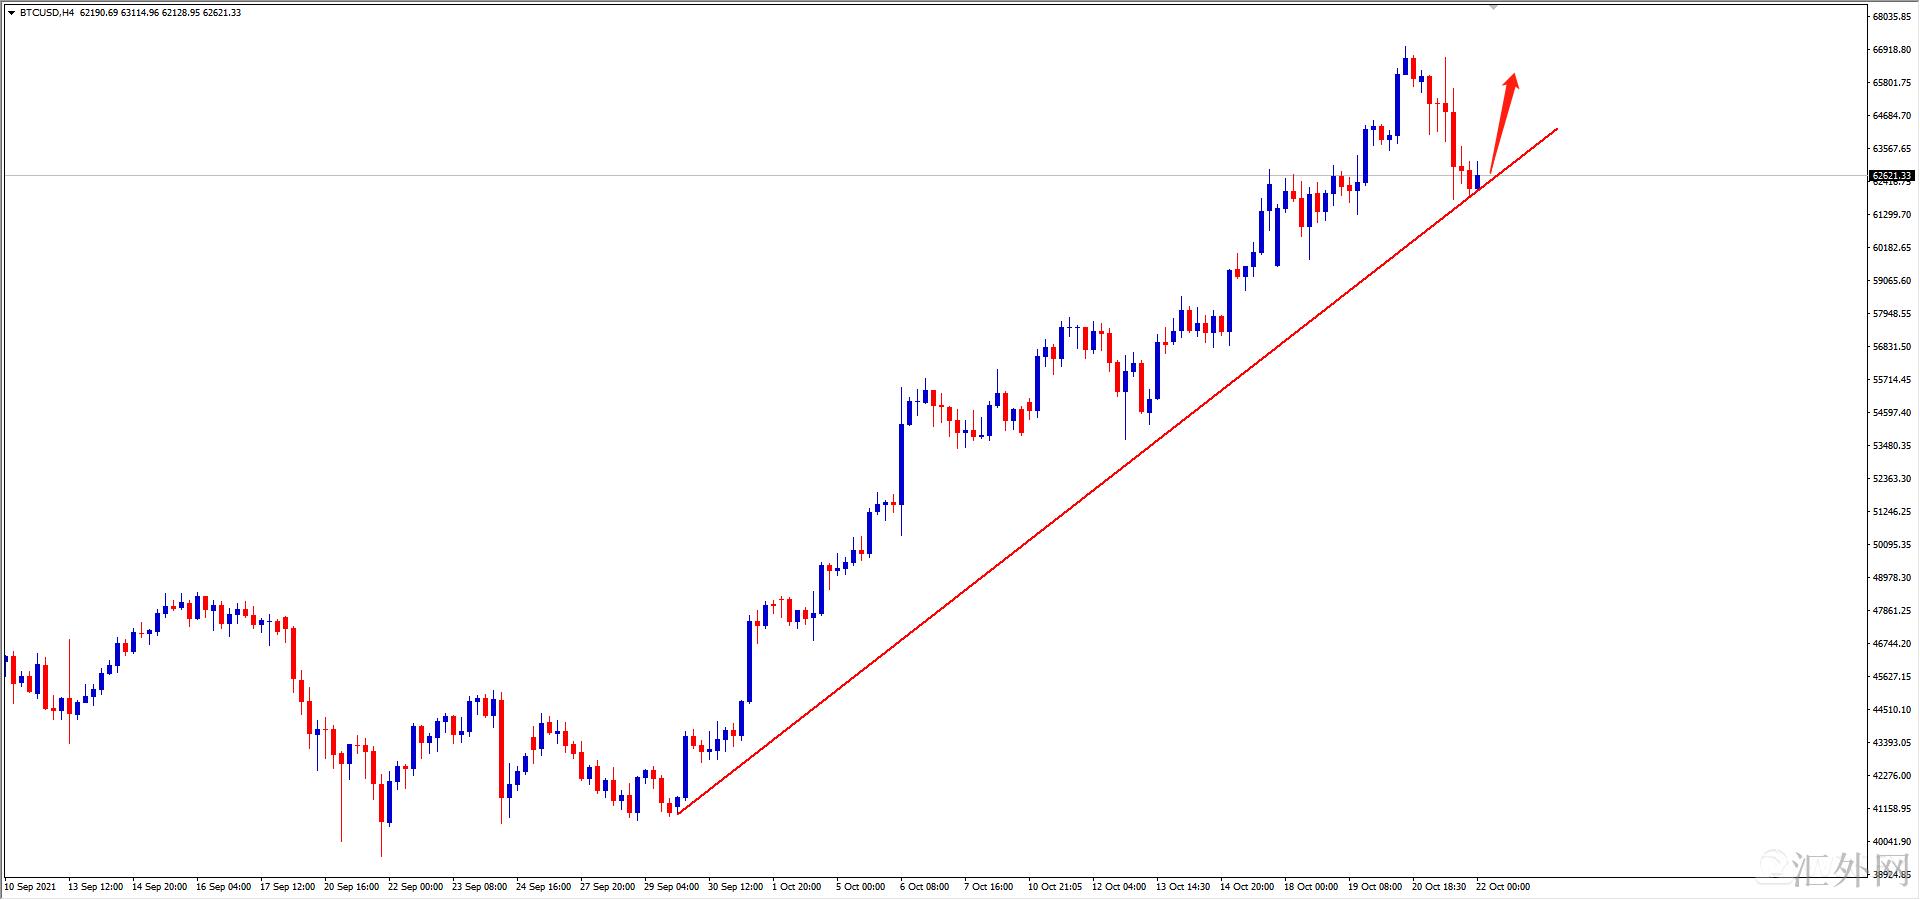This screenshot has height=900, width=1920.
Task: Select the 13 Sep 12:00 time label
Action: point(95,887)
